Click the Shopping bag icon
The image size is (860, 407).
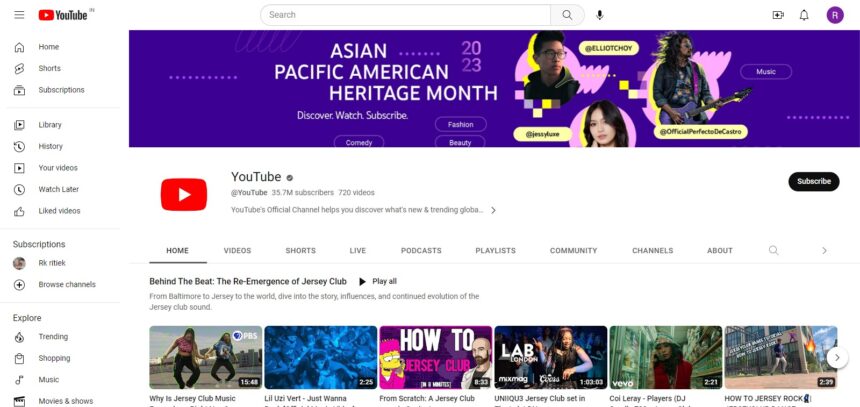tap(19, 358)
